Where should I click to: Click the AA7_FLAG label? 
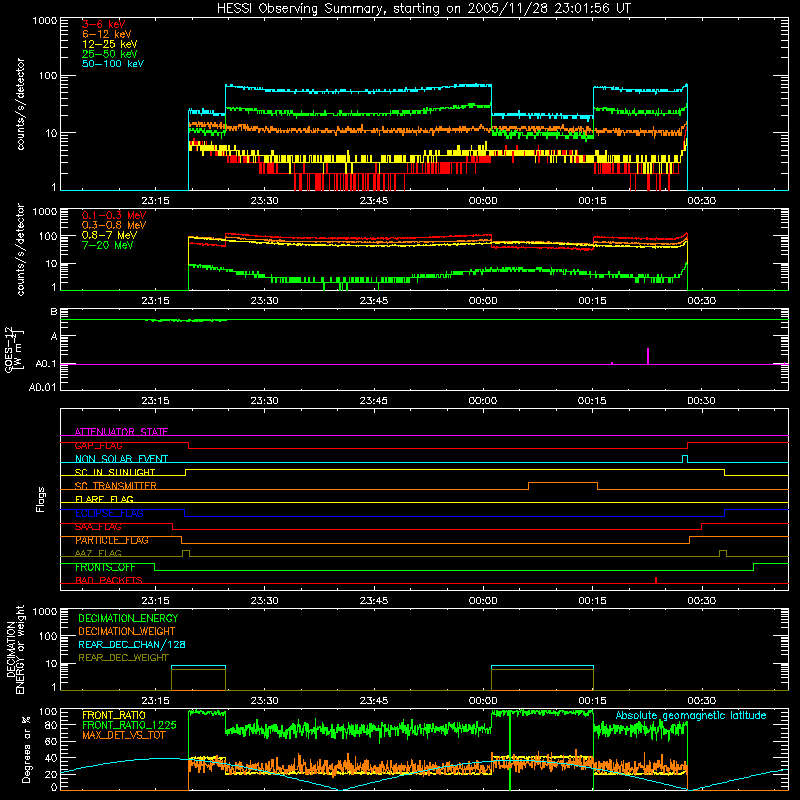pyautogui.click(x=98, y=553)
